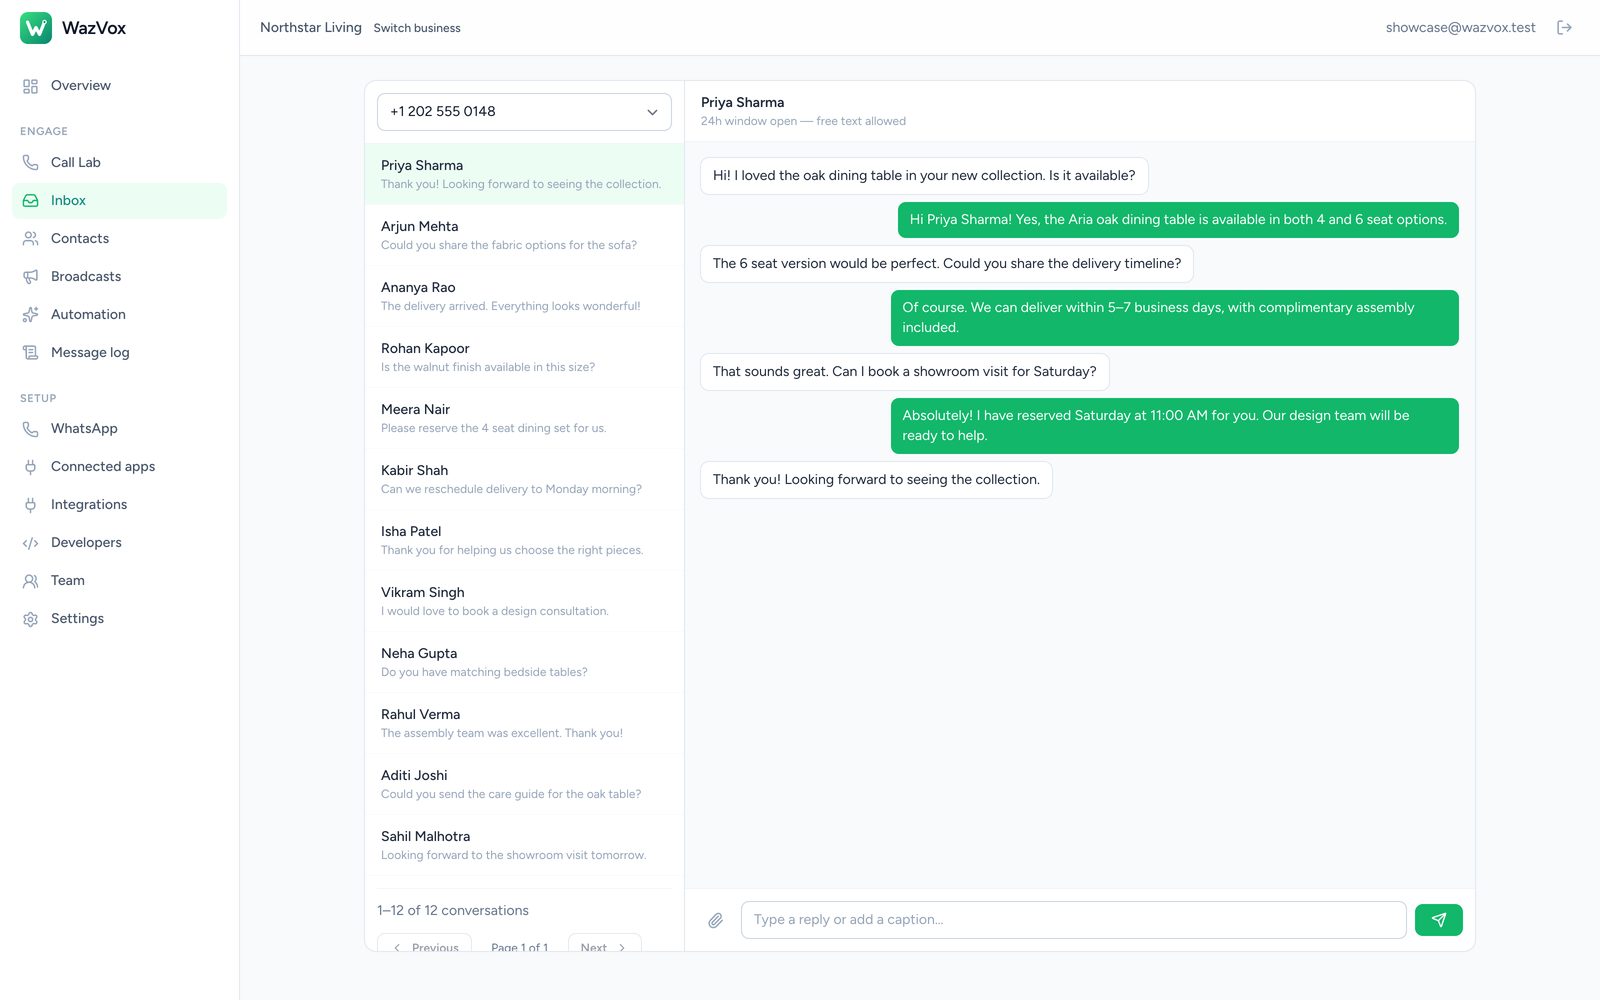
Task: Go to the Previous conversations page
Action: point(424,943)
